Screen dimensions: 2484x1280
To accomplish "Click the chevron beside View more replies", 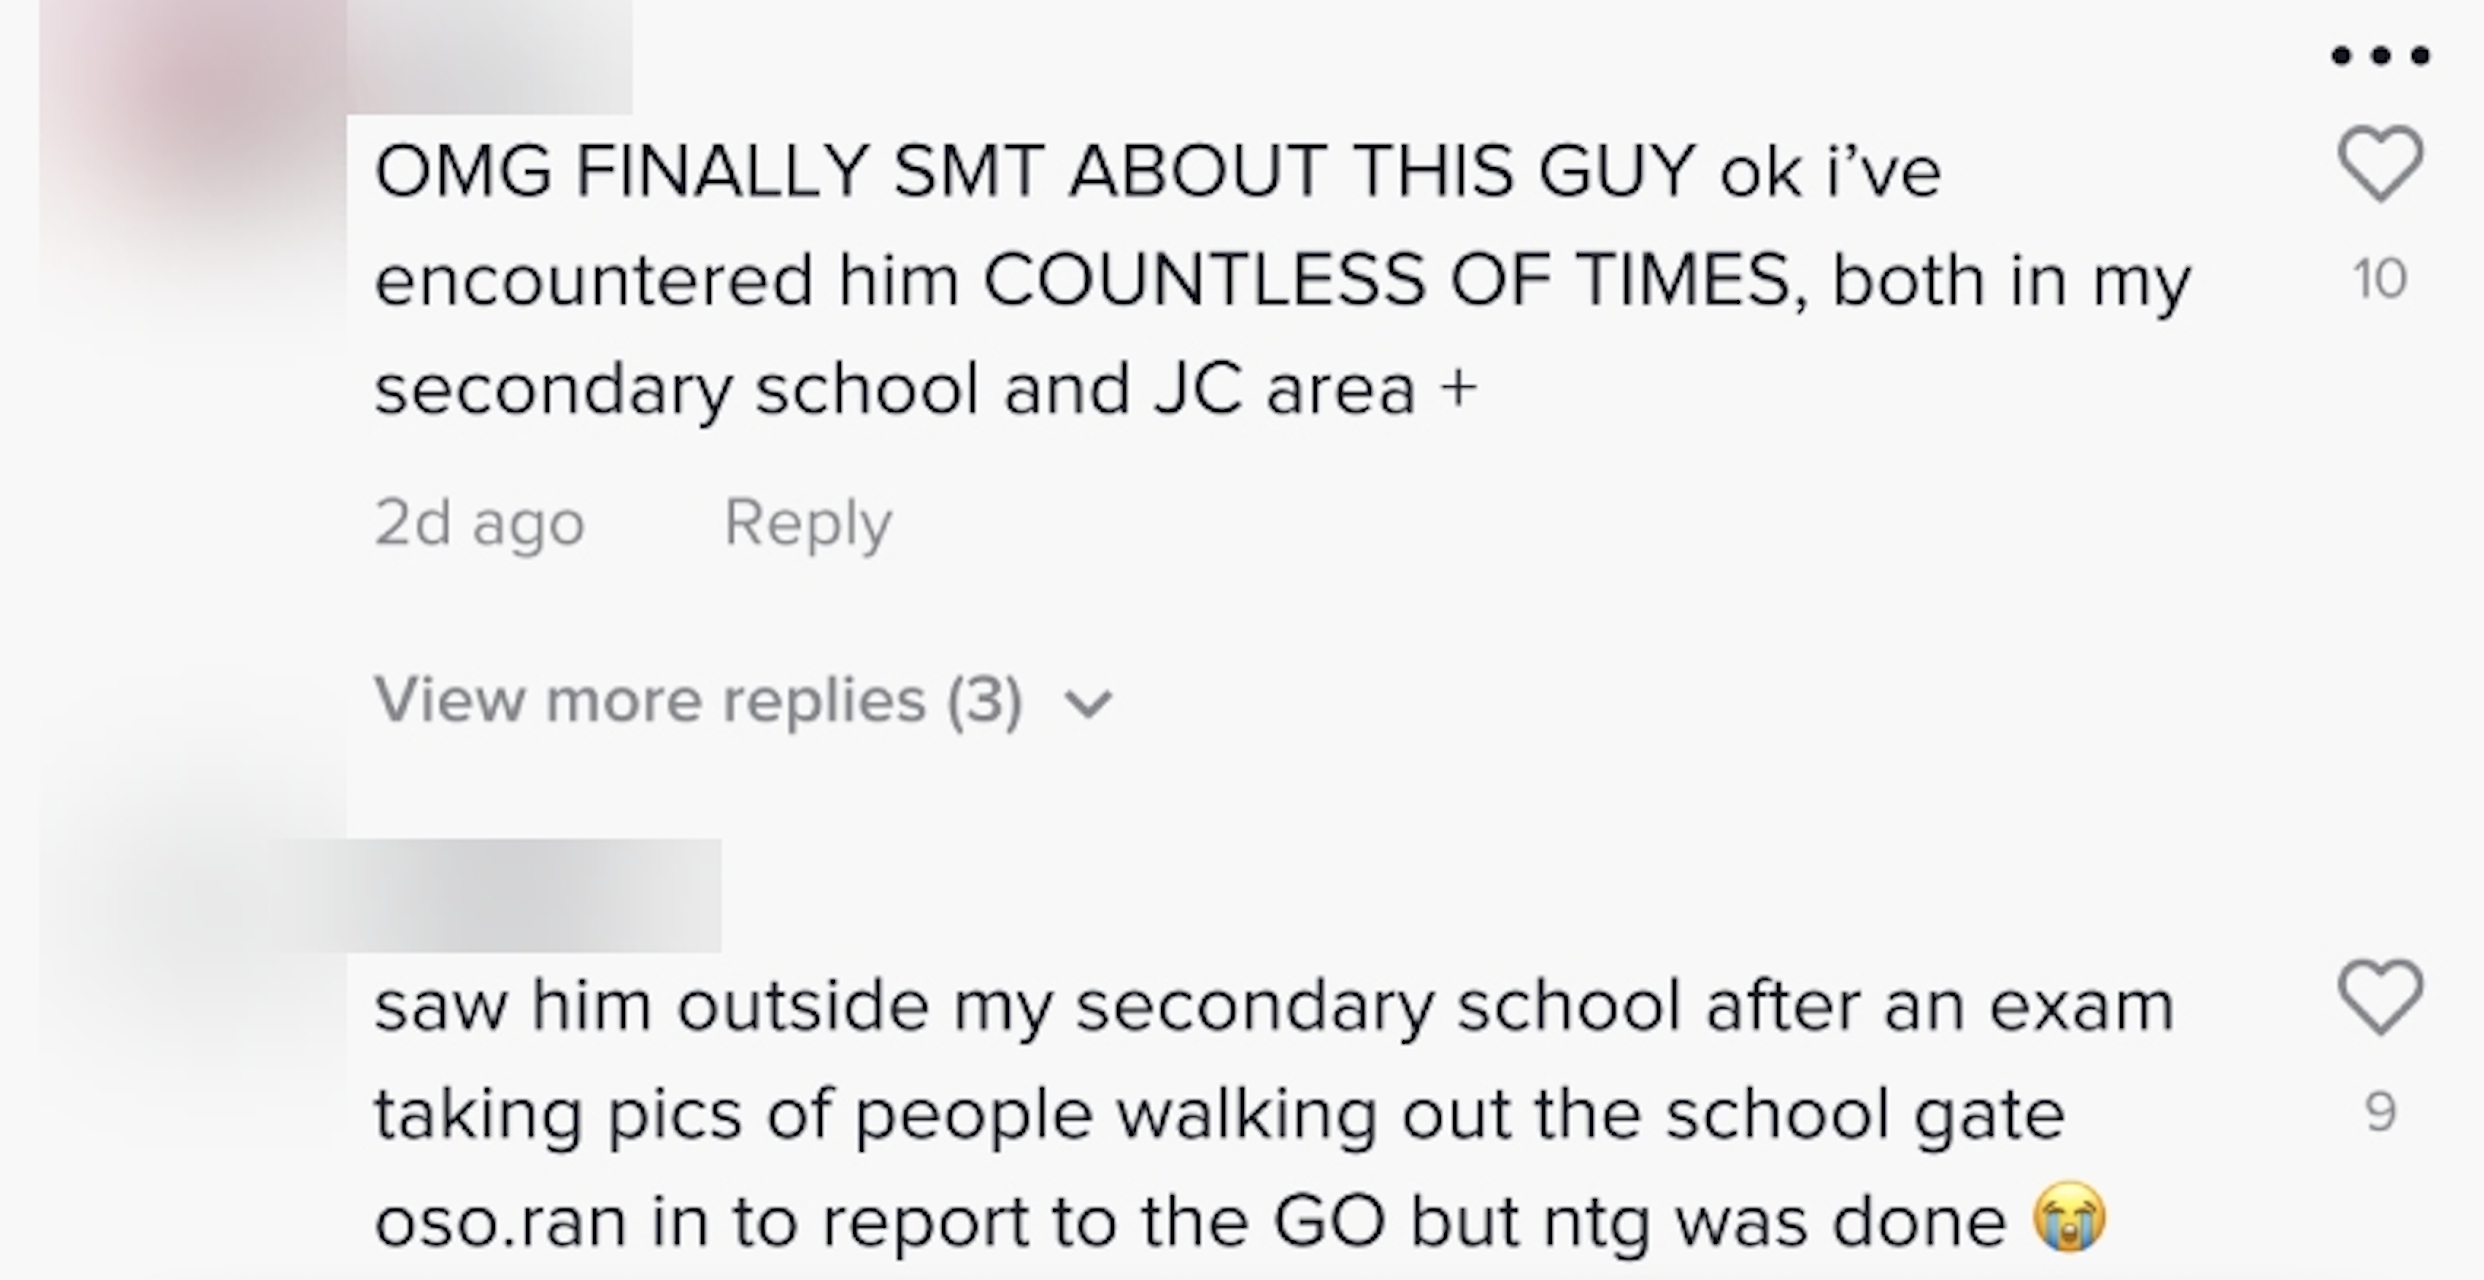I will pyautogui.click(x=1088, y=704).
